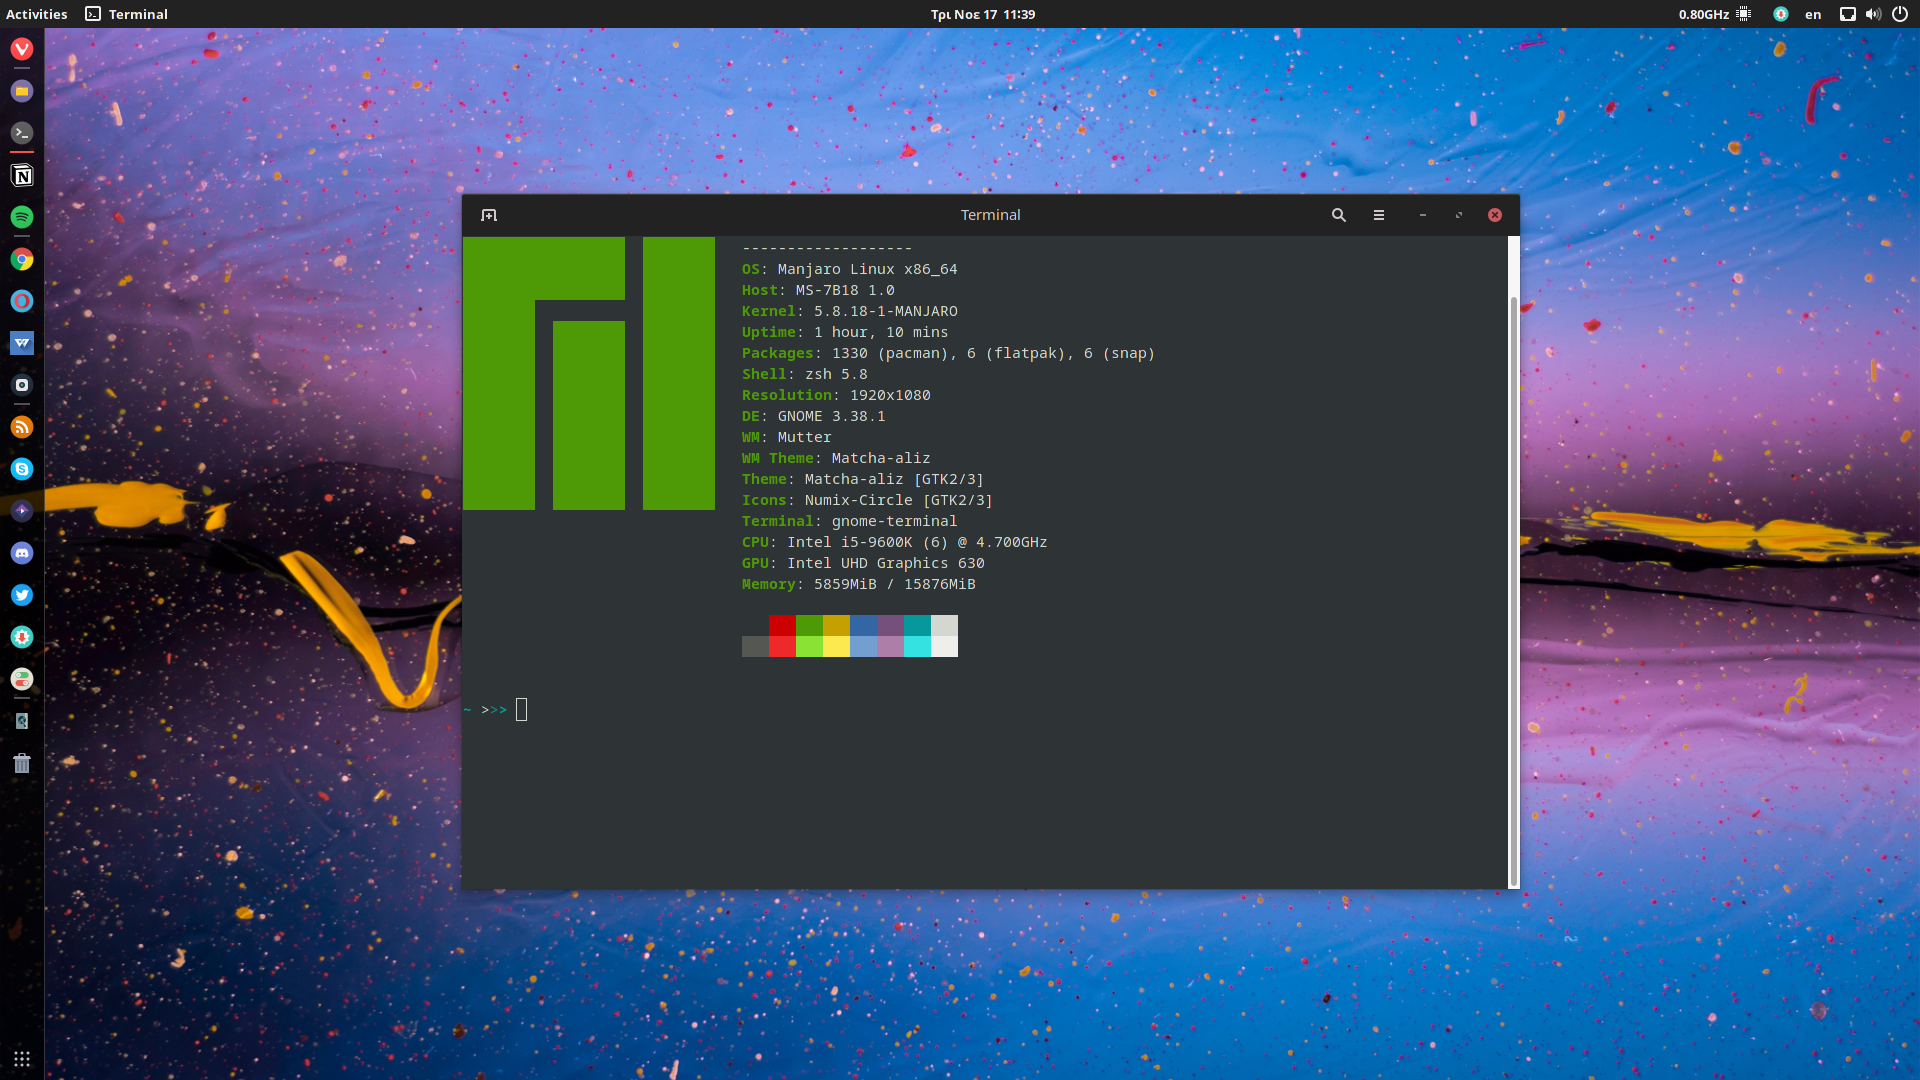The image size is (1920, 1080).
Task: Click the Terminal window scrollbar
Action: coord(1511,560)
